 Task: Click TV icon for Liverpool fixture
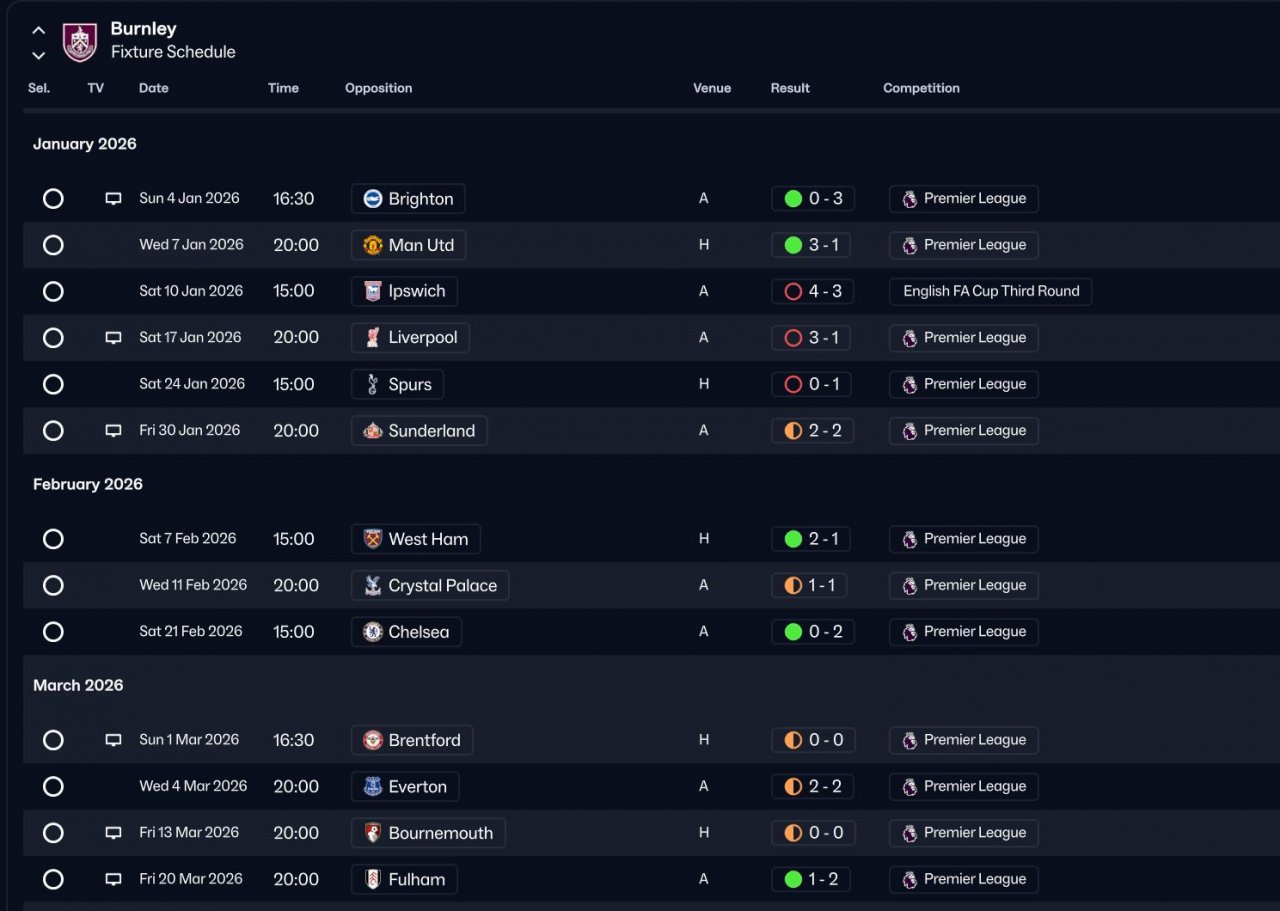pyautogui.click(x=114, y=338)
